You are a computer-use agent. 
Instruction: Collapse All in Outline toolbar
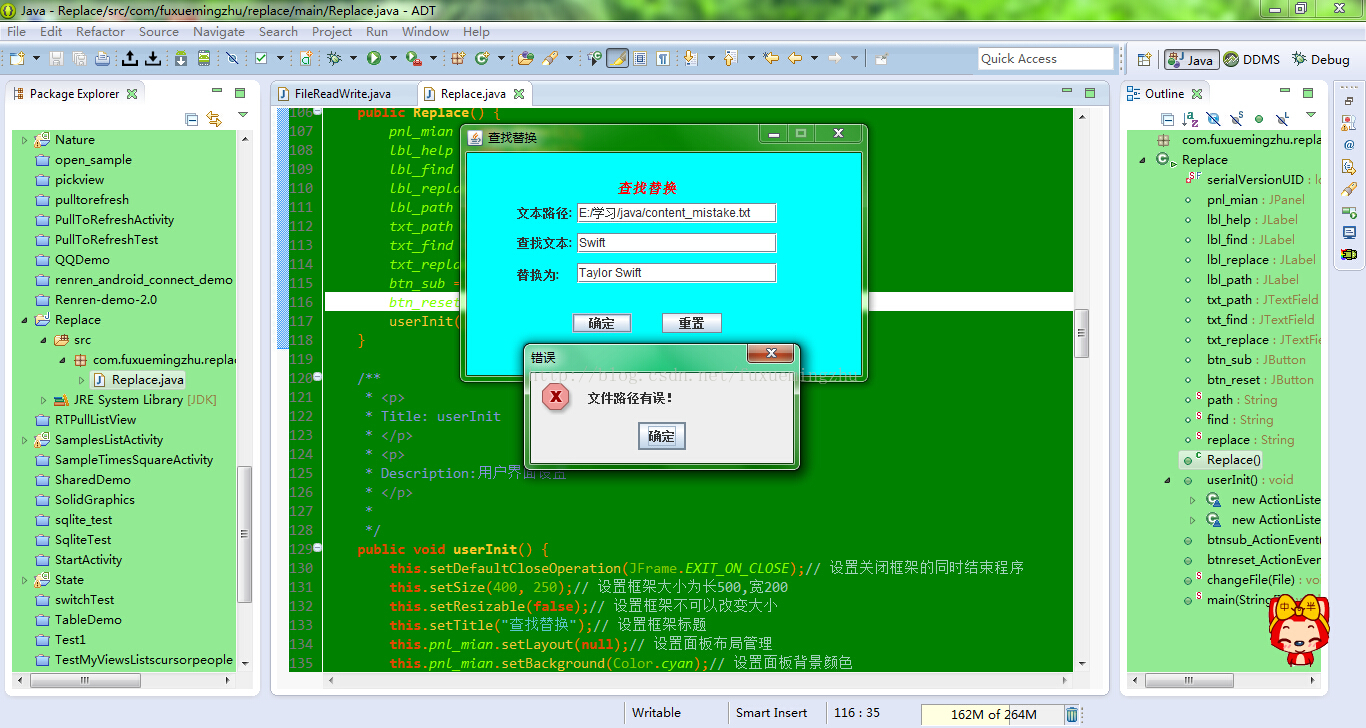tap(1167, 119)
